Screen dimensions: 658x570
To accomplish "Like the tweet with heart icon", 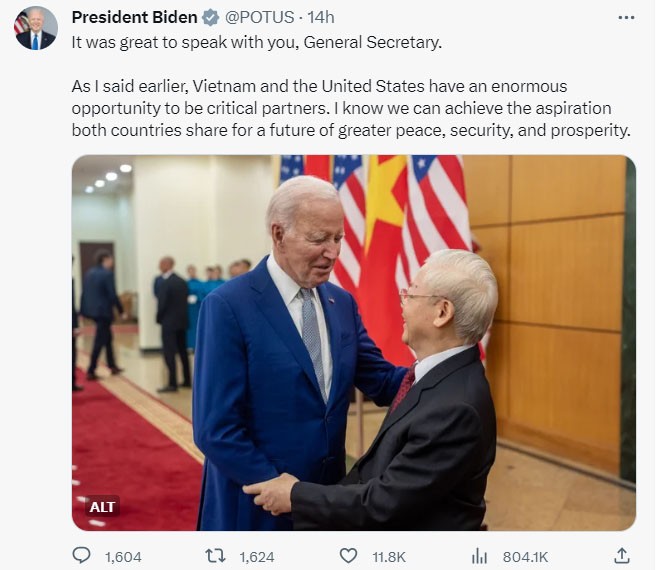I will pos(348,556).
